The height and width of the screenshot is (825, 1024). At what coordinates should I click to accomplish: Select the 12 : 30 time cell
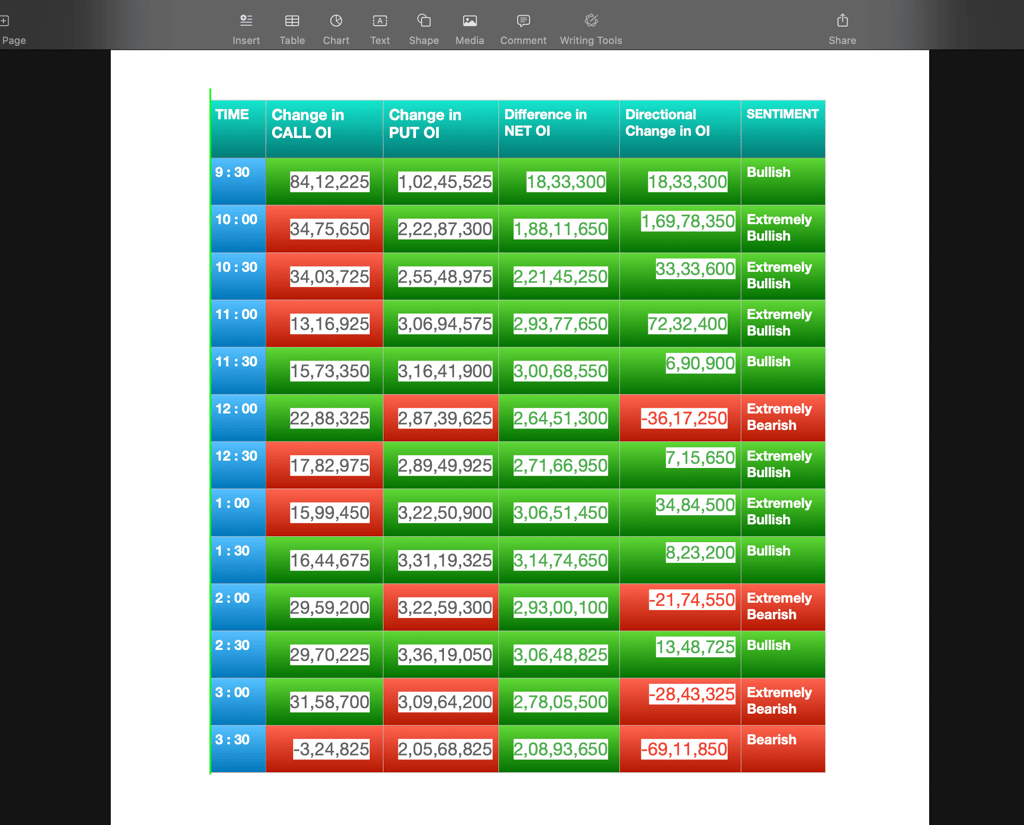tap(238, 465)
